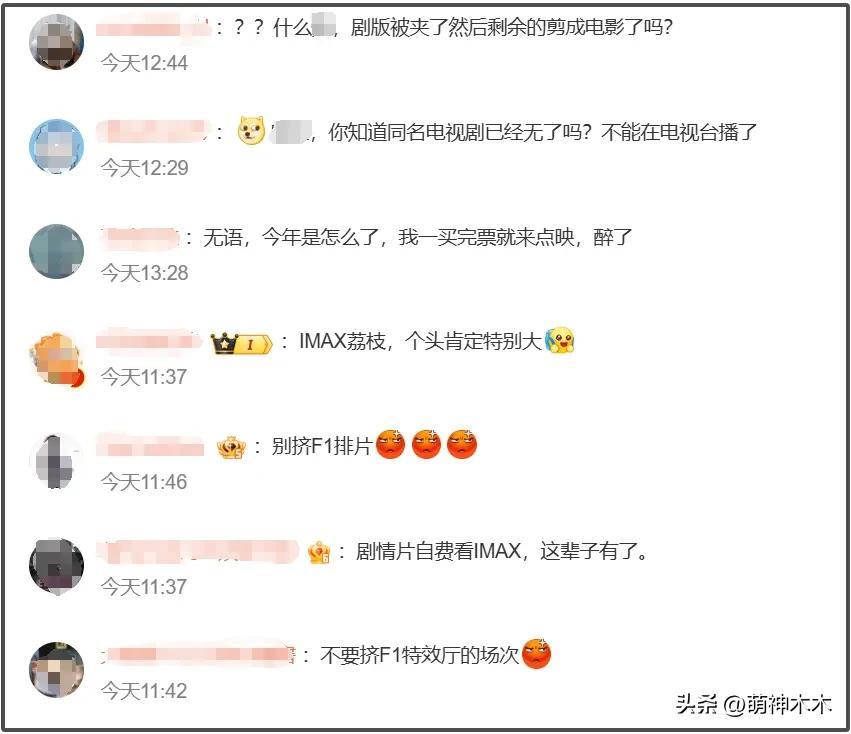Open avatar of the 今天13:28 commenter
This screenshot has width=851, height=734.
(56, 251)
